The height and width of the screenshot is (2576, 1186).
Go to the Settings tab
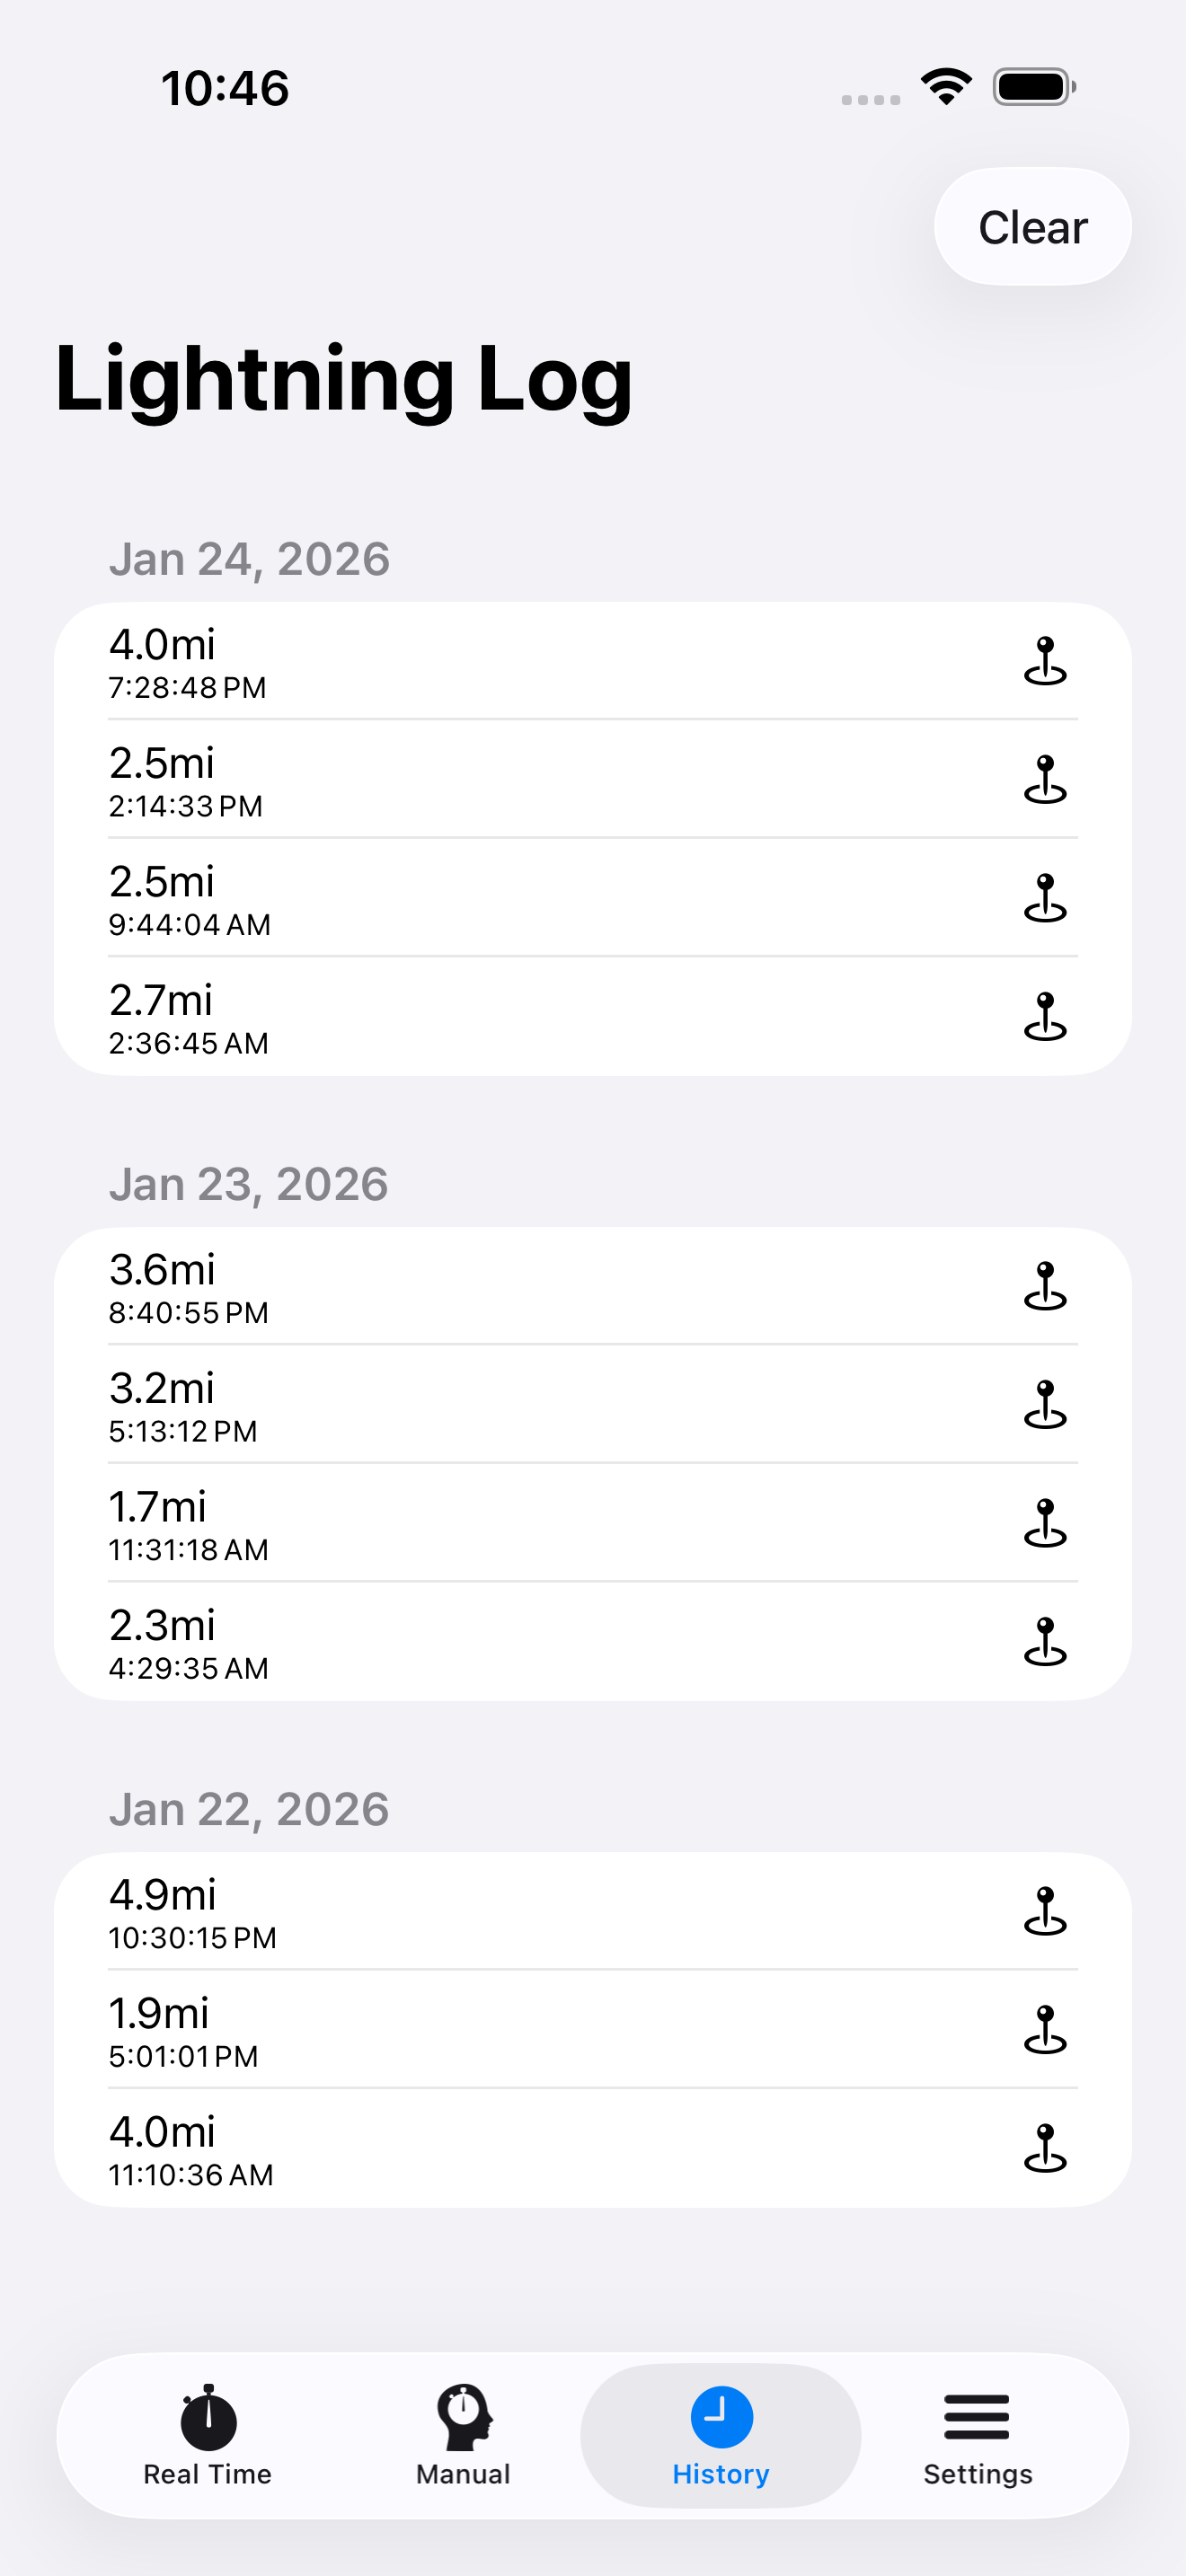(x=978, y=2435)
